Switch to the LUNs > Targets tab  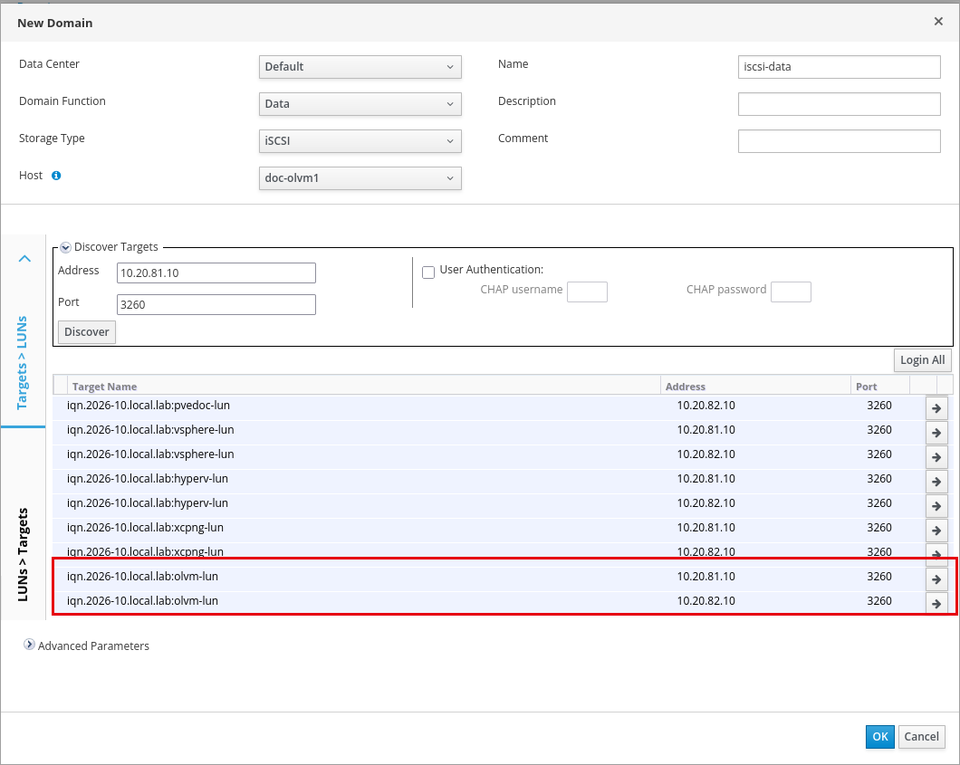tap(23, 554)
